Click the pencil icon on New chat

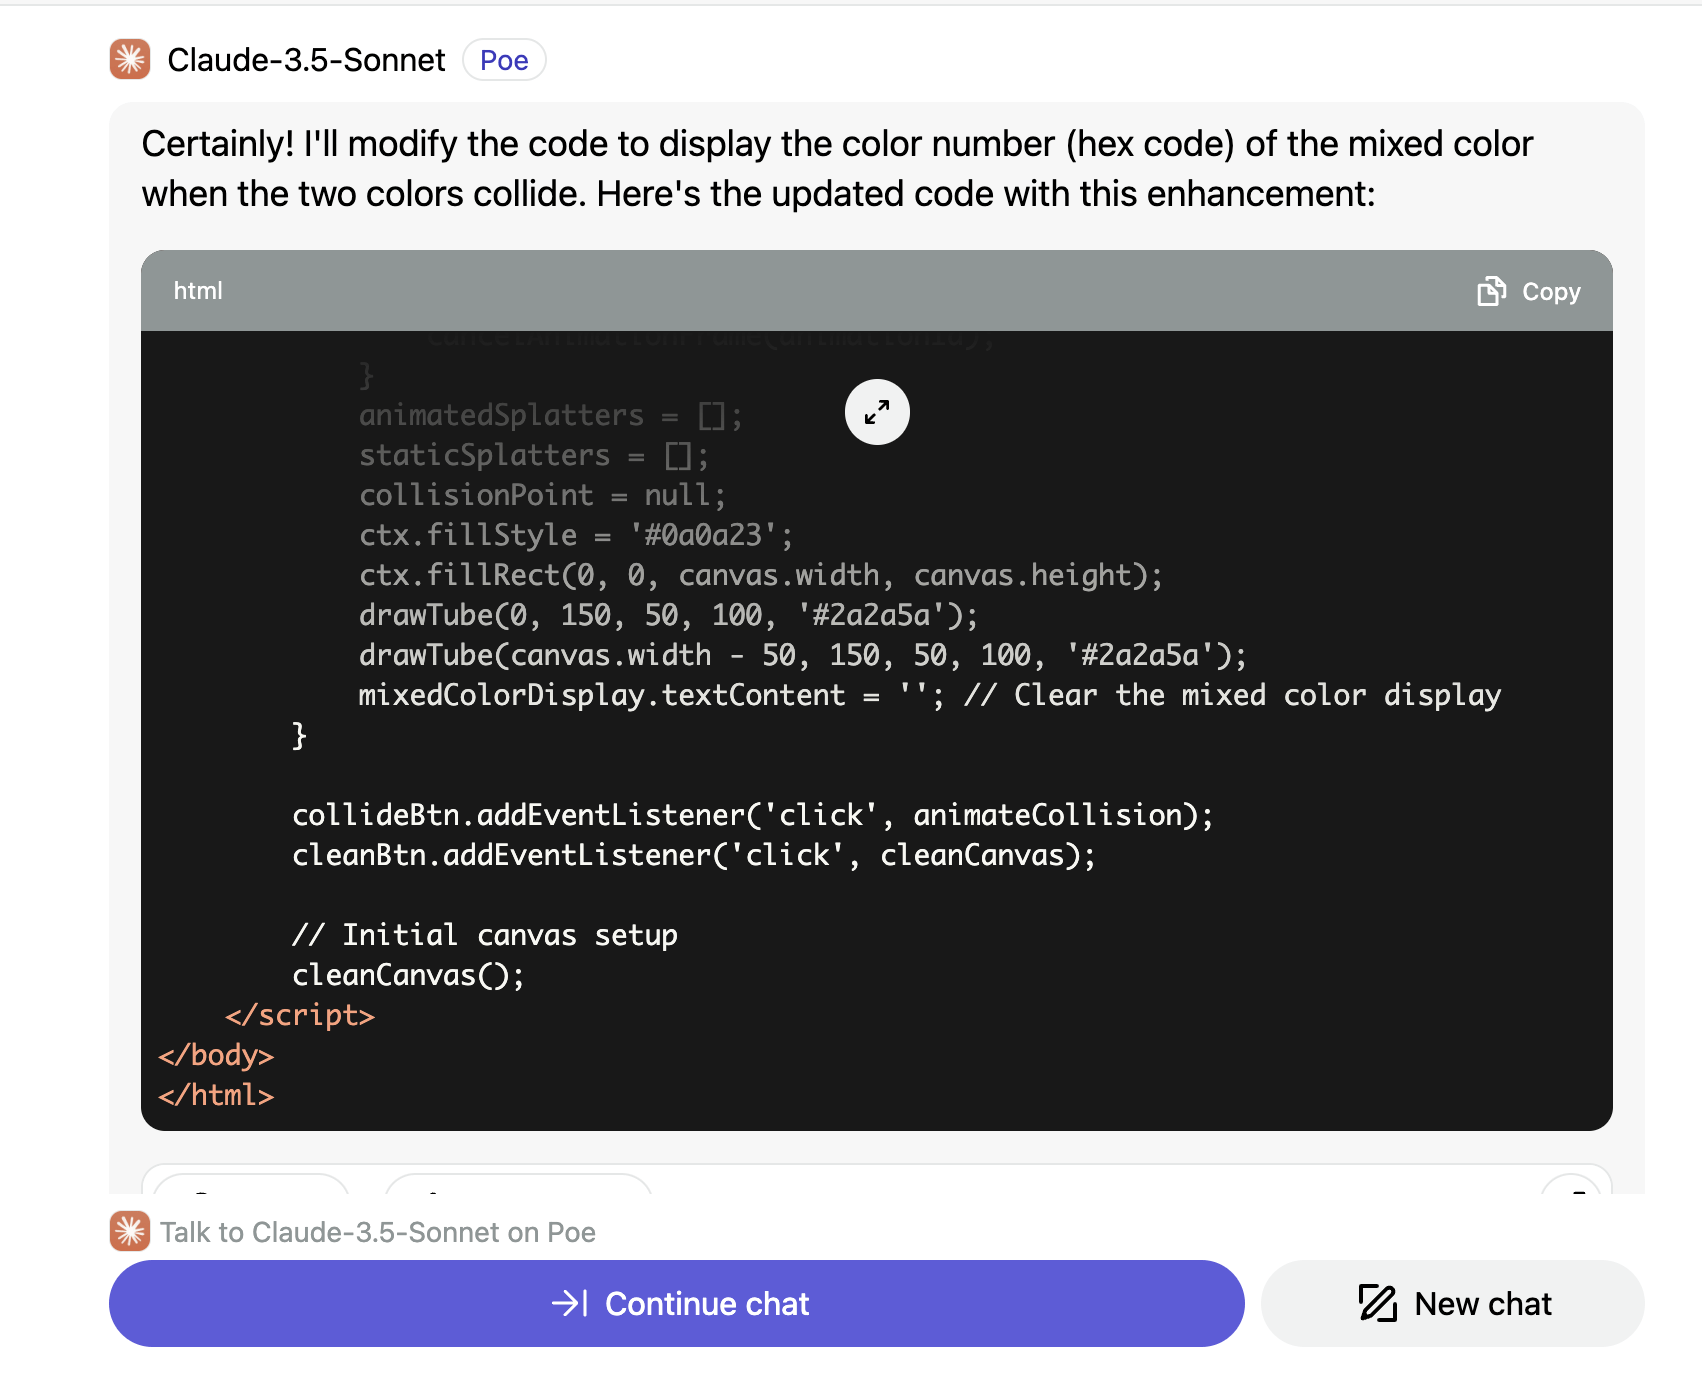[1377, 1303]
